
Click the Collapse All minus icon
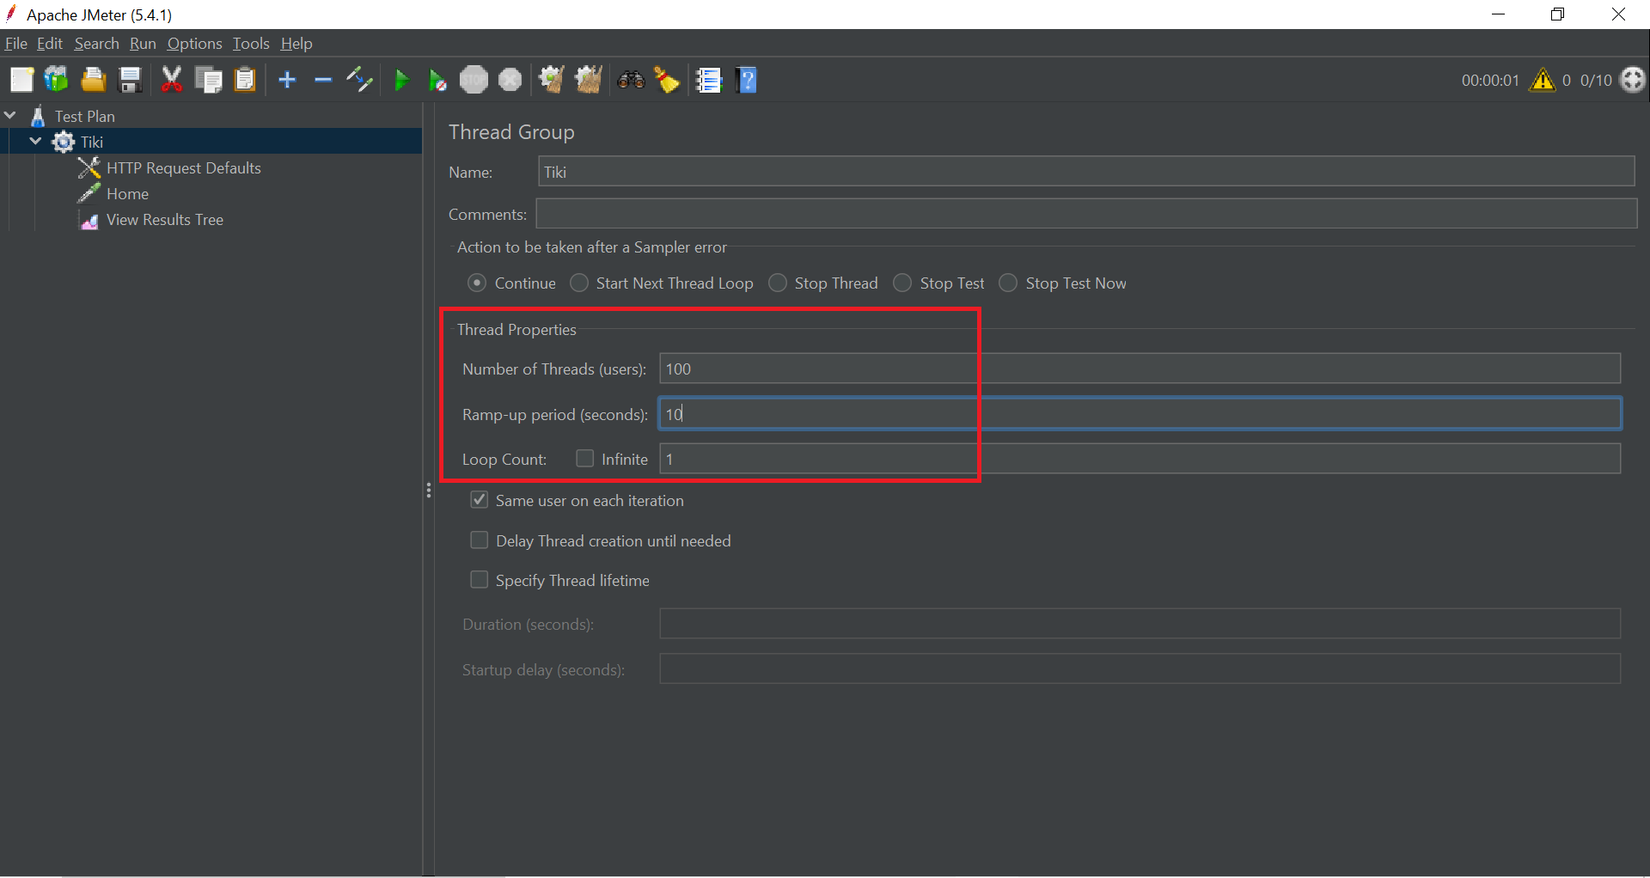click(x=323, y=80)
